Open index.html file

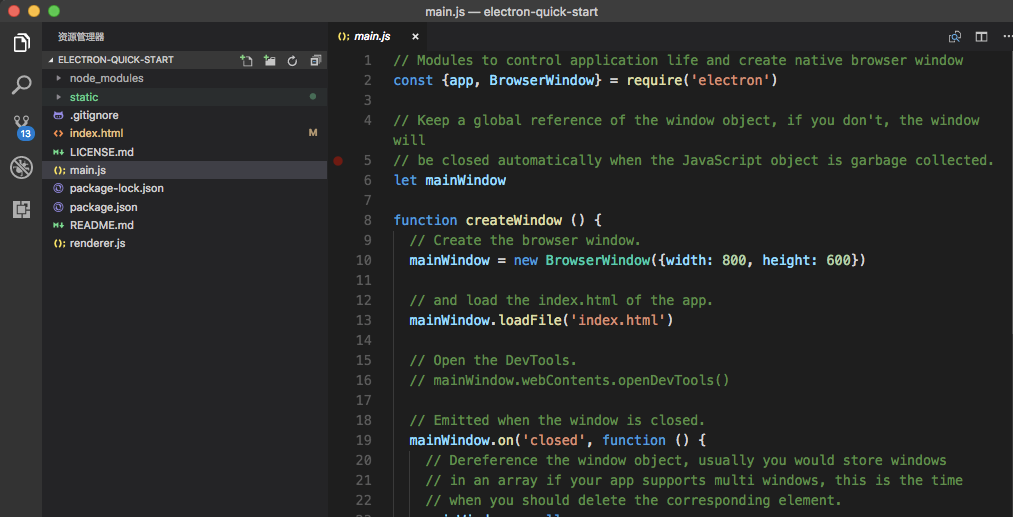point(185,133)
